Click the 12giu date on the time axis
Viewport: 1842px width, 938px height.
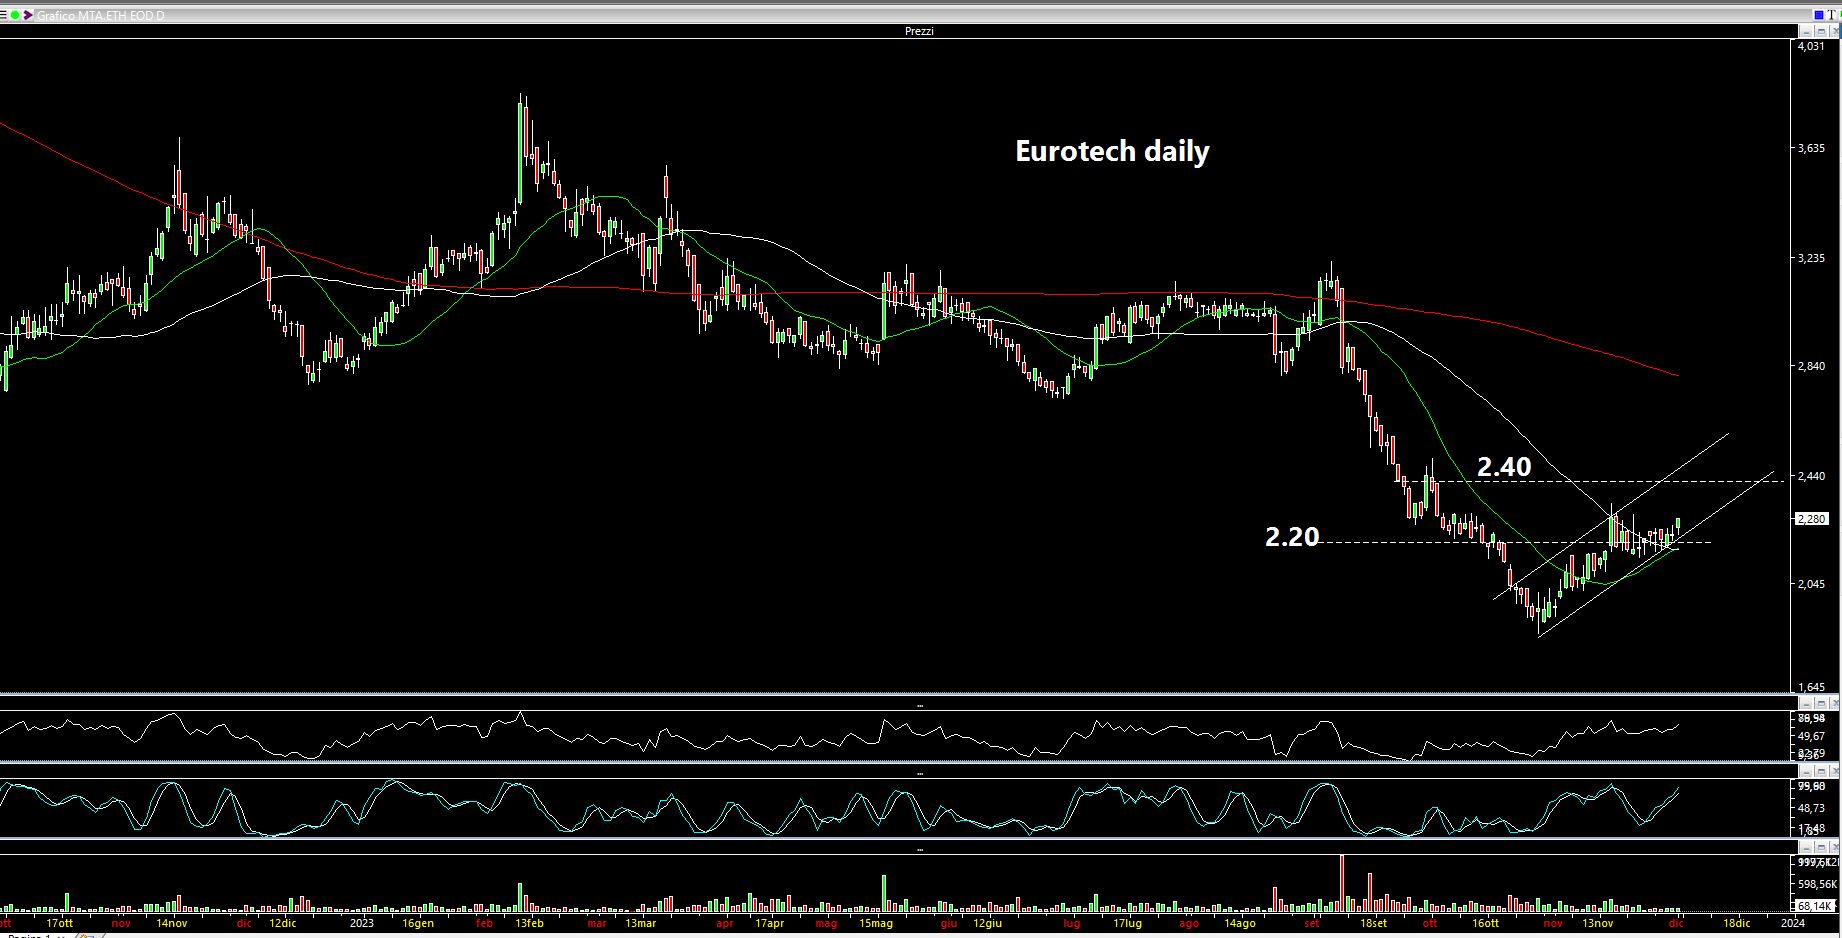point(987,923)
